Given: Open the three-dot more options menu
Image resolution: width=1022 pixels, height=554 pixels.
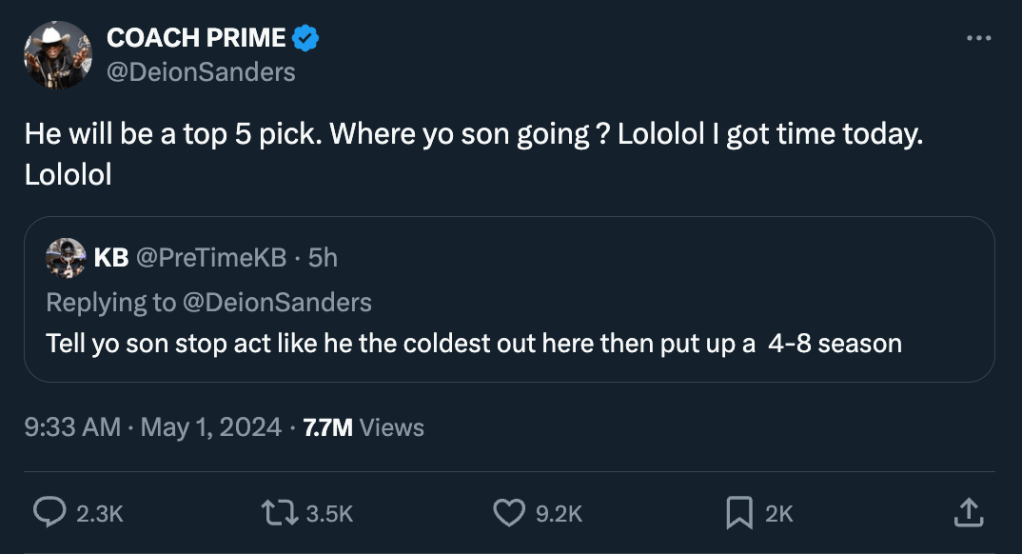Looking at the screenshot, I should pyautogui.click(x=978, y=38).
